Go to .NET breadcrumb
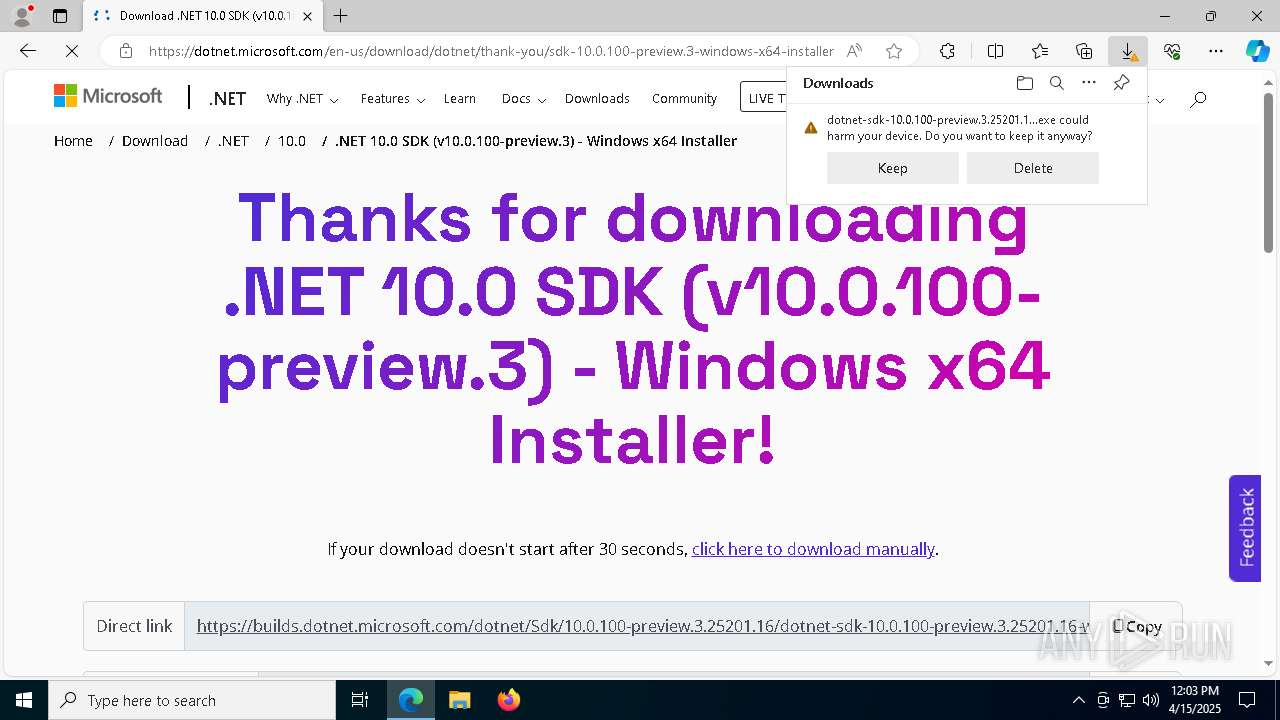 tap(233, 141)
